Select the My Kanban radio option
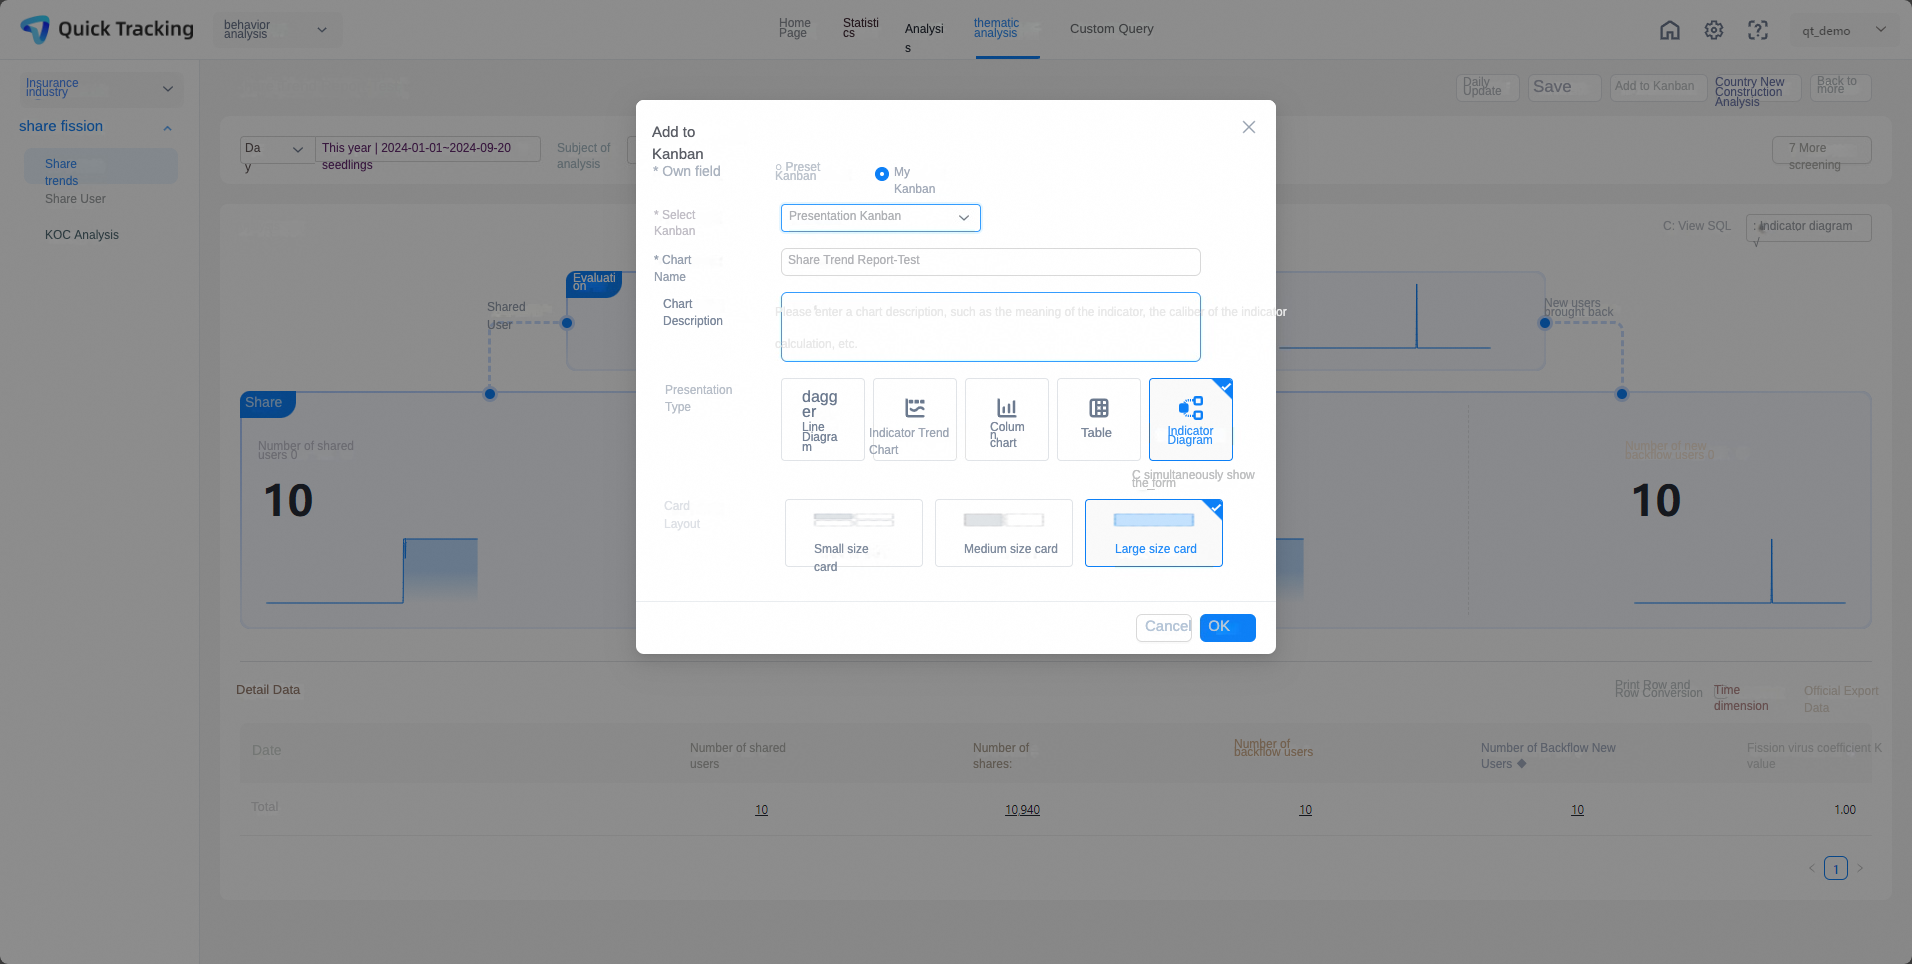Screen dimensions: 1912x964 coord(882,174)
